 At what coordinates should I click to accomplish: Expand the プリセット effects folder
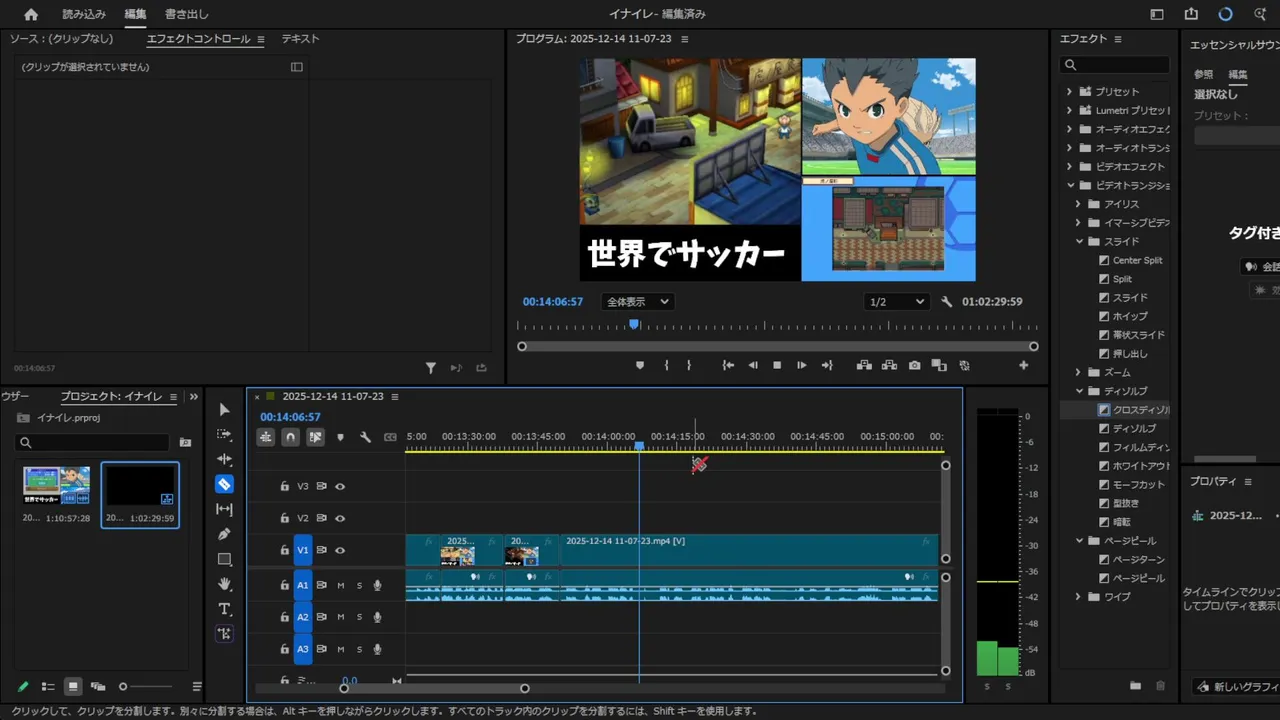[1069, 92]
